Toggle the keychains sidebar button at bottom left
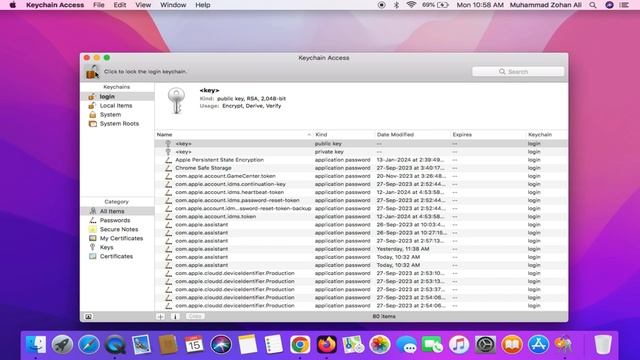 (x=88, y=316)
